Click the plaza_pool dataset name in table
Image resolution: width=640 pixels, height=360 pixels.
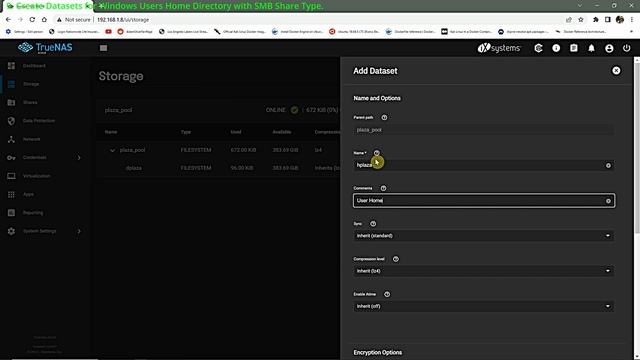click(132, 150)
